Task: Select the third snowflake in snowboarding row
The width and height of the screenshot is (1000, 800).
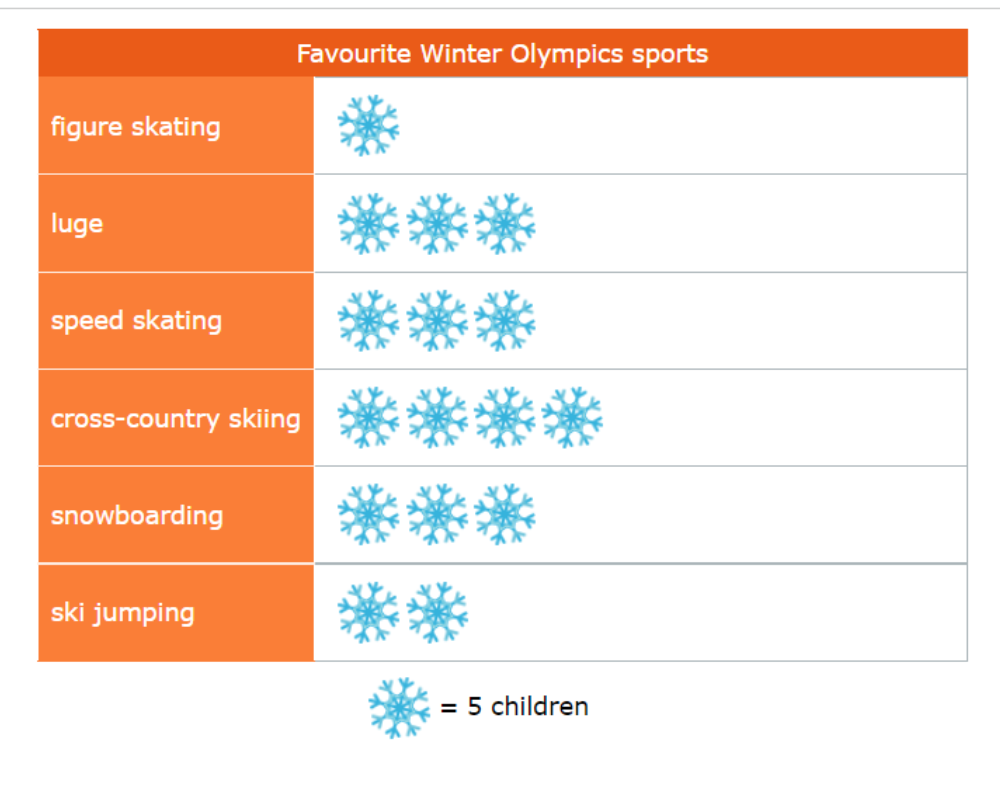Action: (x=505, y=514)
